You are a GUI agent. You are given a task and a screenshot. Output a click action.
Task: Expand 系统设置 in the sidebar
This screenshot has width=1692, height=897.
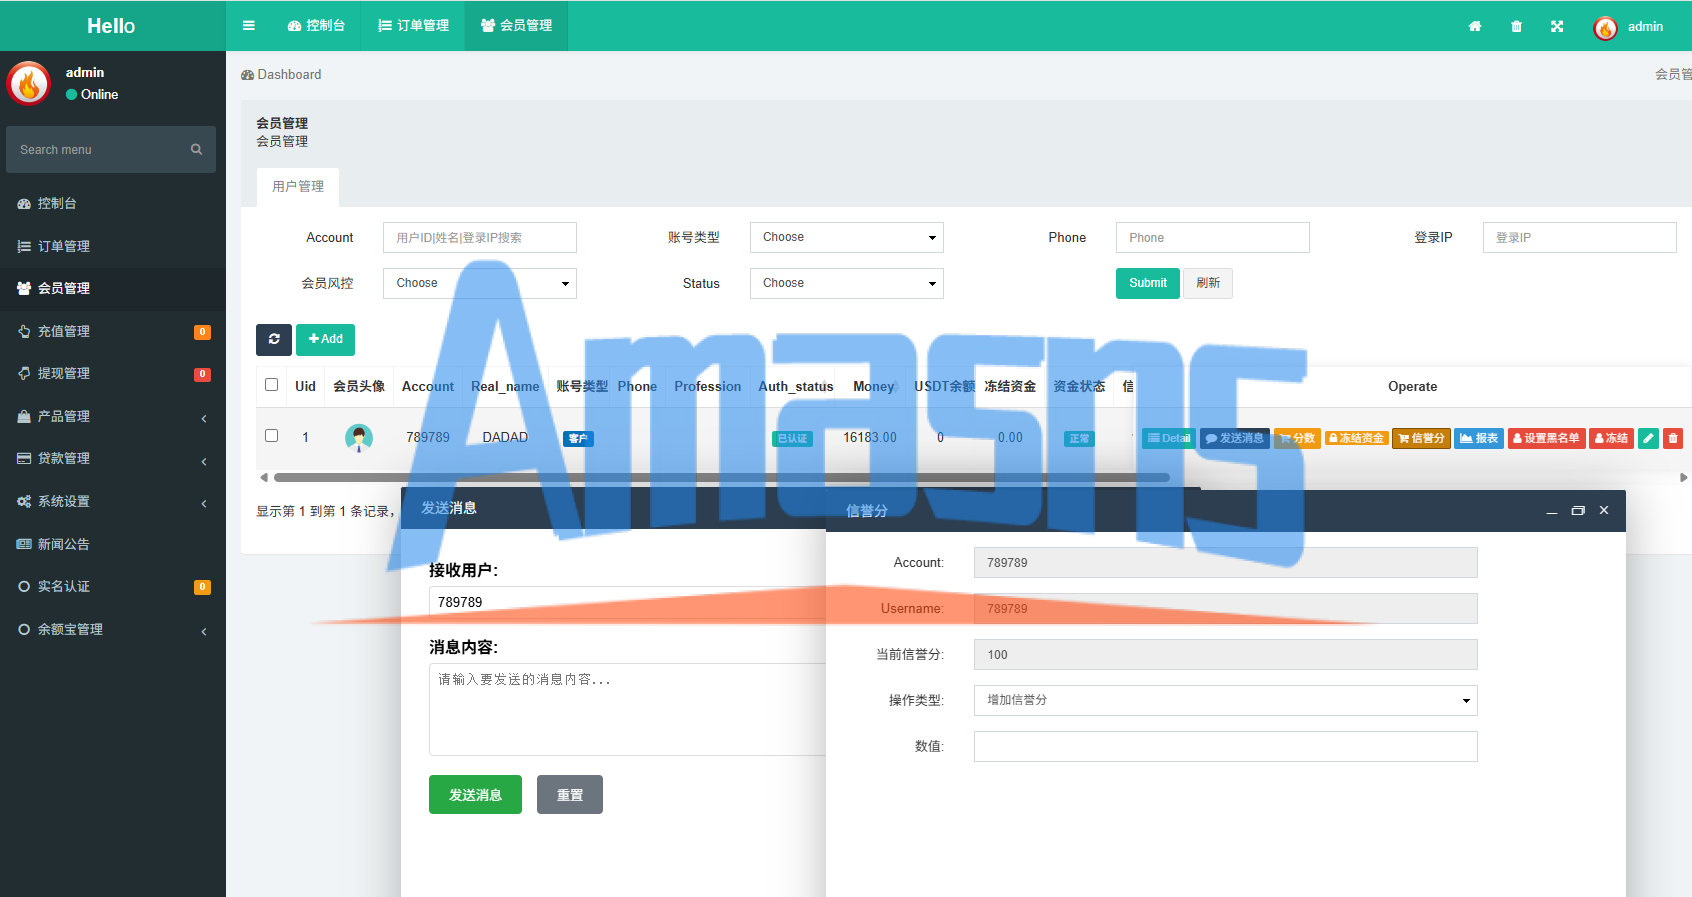tap(113, 501)
